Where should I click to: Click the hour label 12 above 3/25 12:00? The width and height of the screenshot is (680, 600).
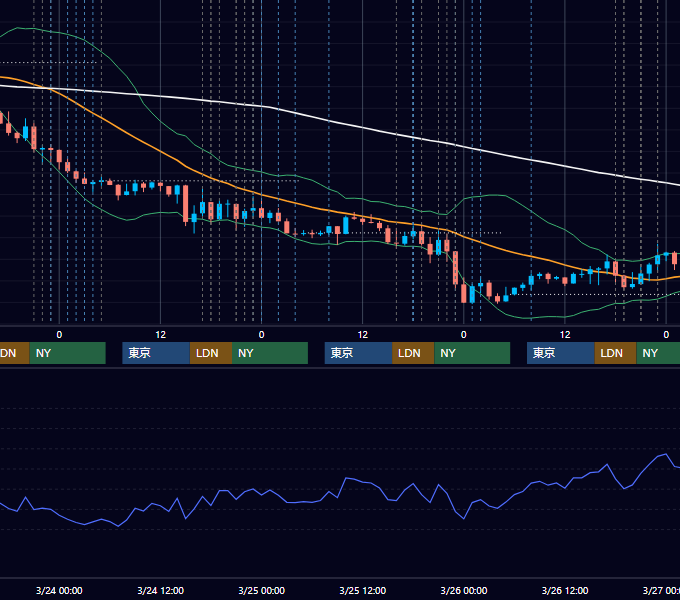(x=363, y=334)
